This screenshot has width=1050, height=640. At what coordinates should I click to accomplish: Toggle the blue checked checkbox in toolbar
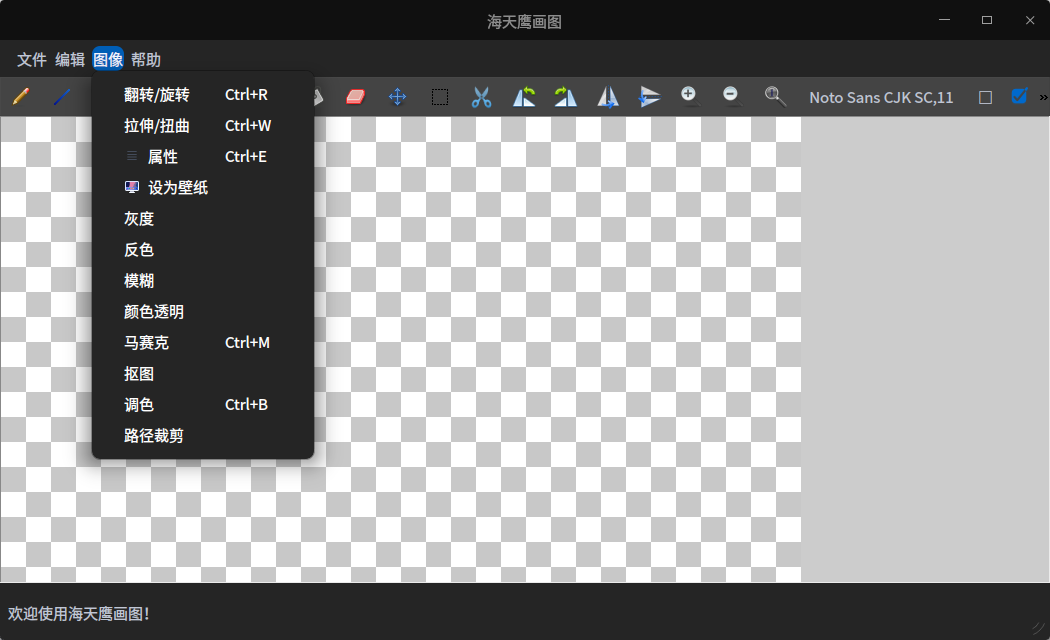(x=1019, y=96)
